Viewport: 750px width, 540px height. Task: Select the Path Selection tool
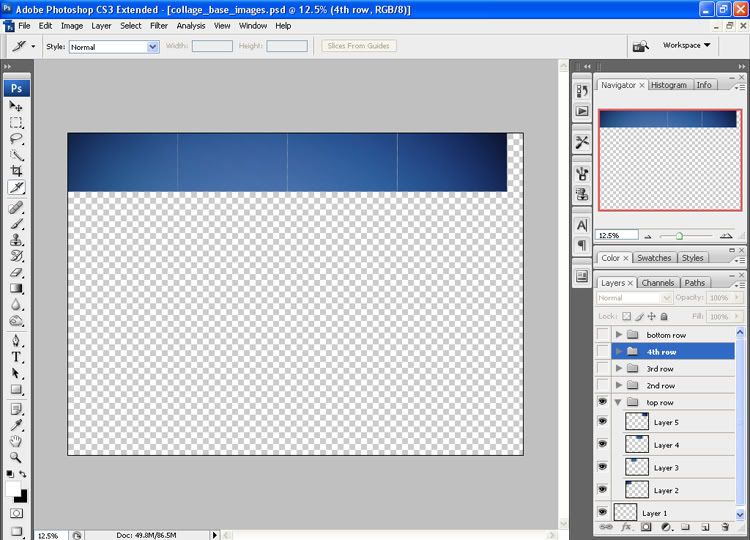(x=16, y=373)
